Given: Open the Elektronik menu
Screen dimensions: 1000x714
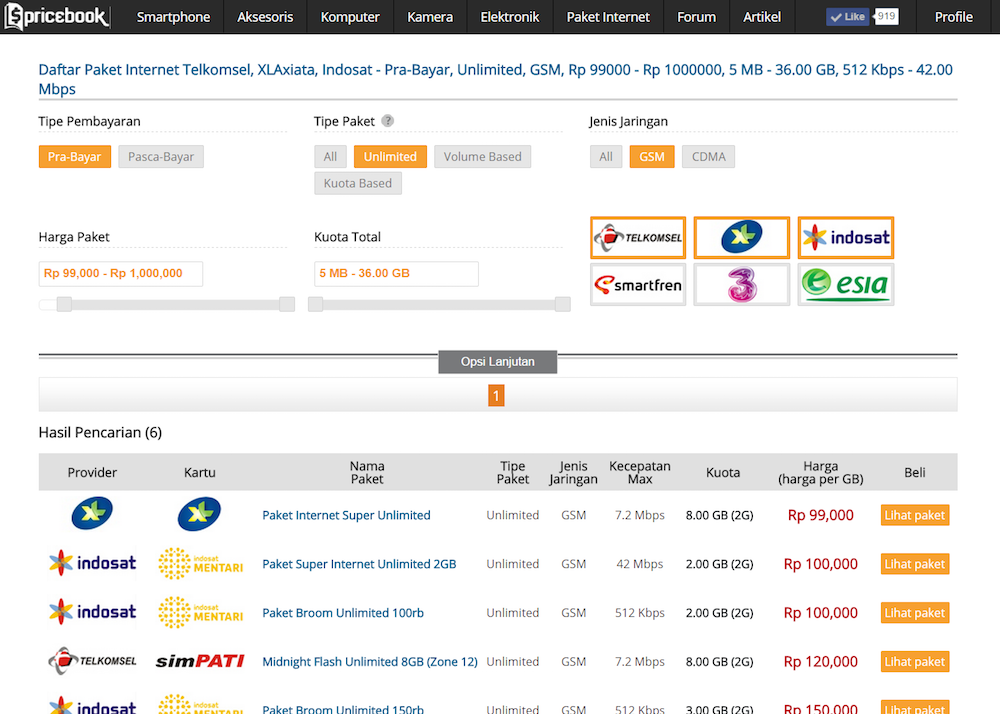Looking at the screenshot, I should (510, 17).
